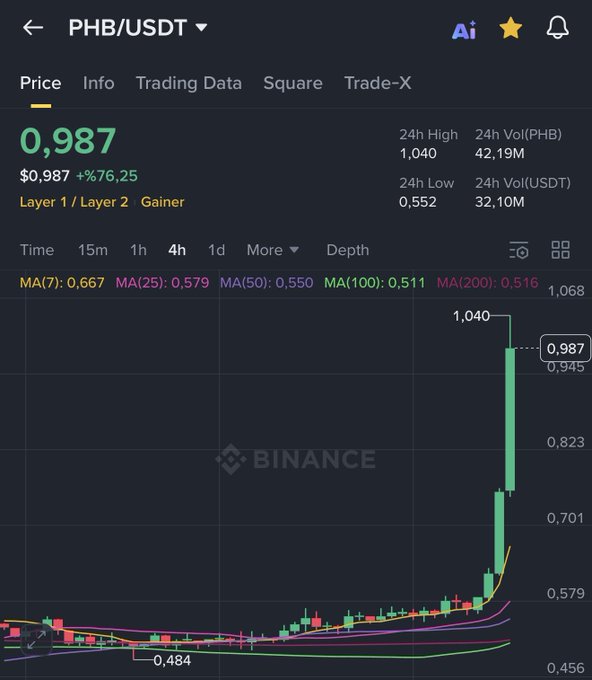Open price alert bell icon
592x680 pixels.
click(557, 28)
